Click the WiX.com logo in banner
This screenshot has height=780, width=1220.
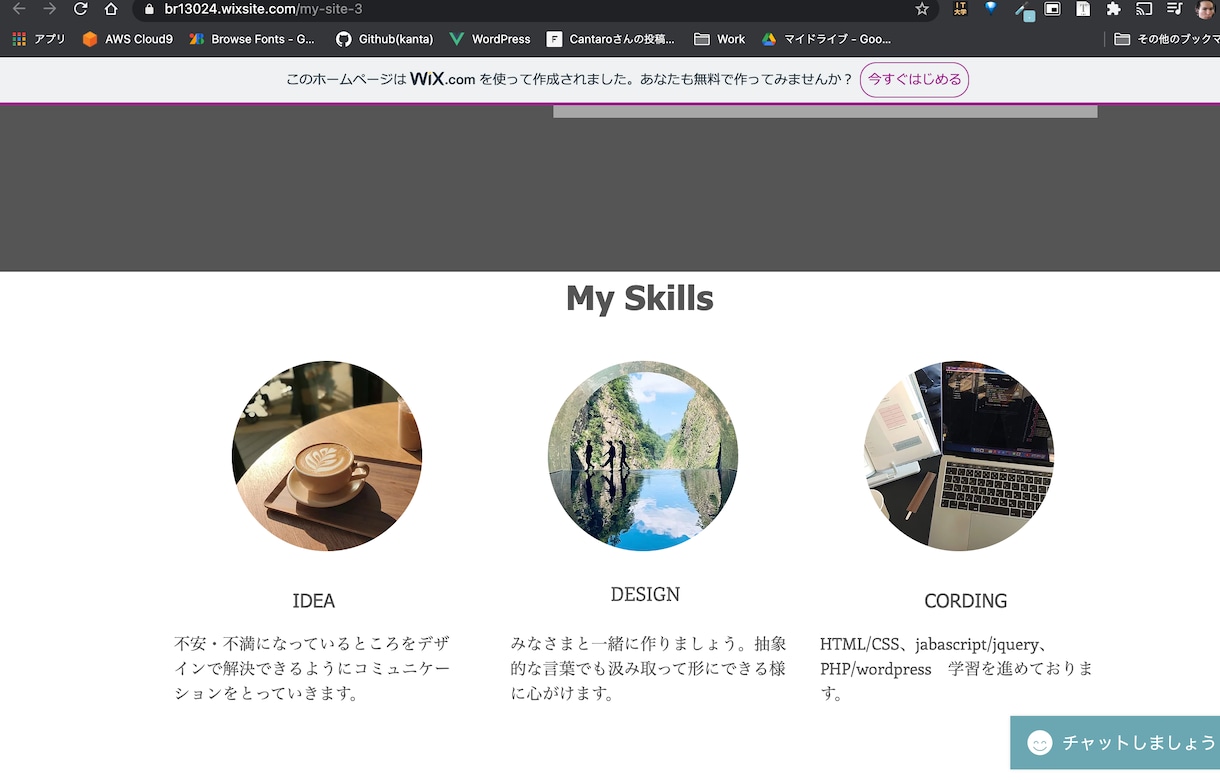(x=442, y=79)
